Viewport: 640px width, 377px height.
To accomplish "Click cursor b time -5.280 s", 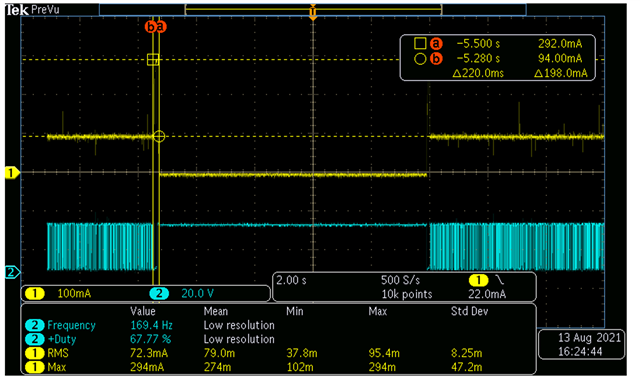I will [478, 59].
